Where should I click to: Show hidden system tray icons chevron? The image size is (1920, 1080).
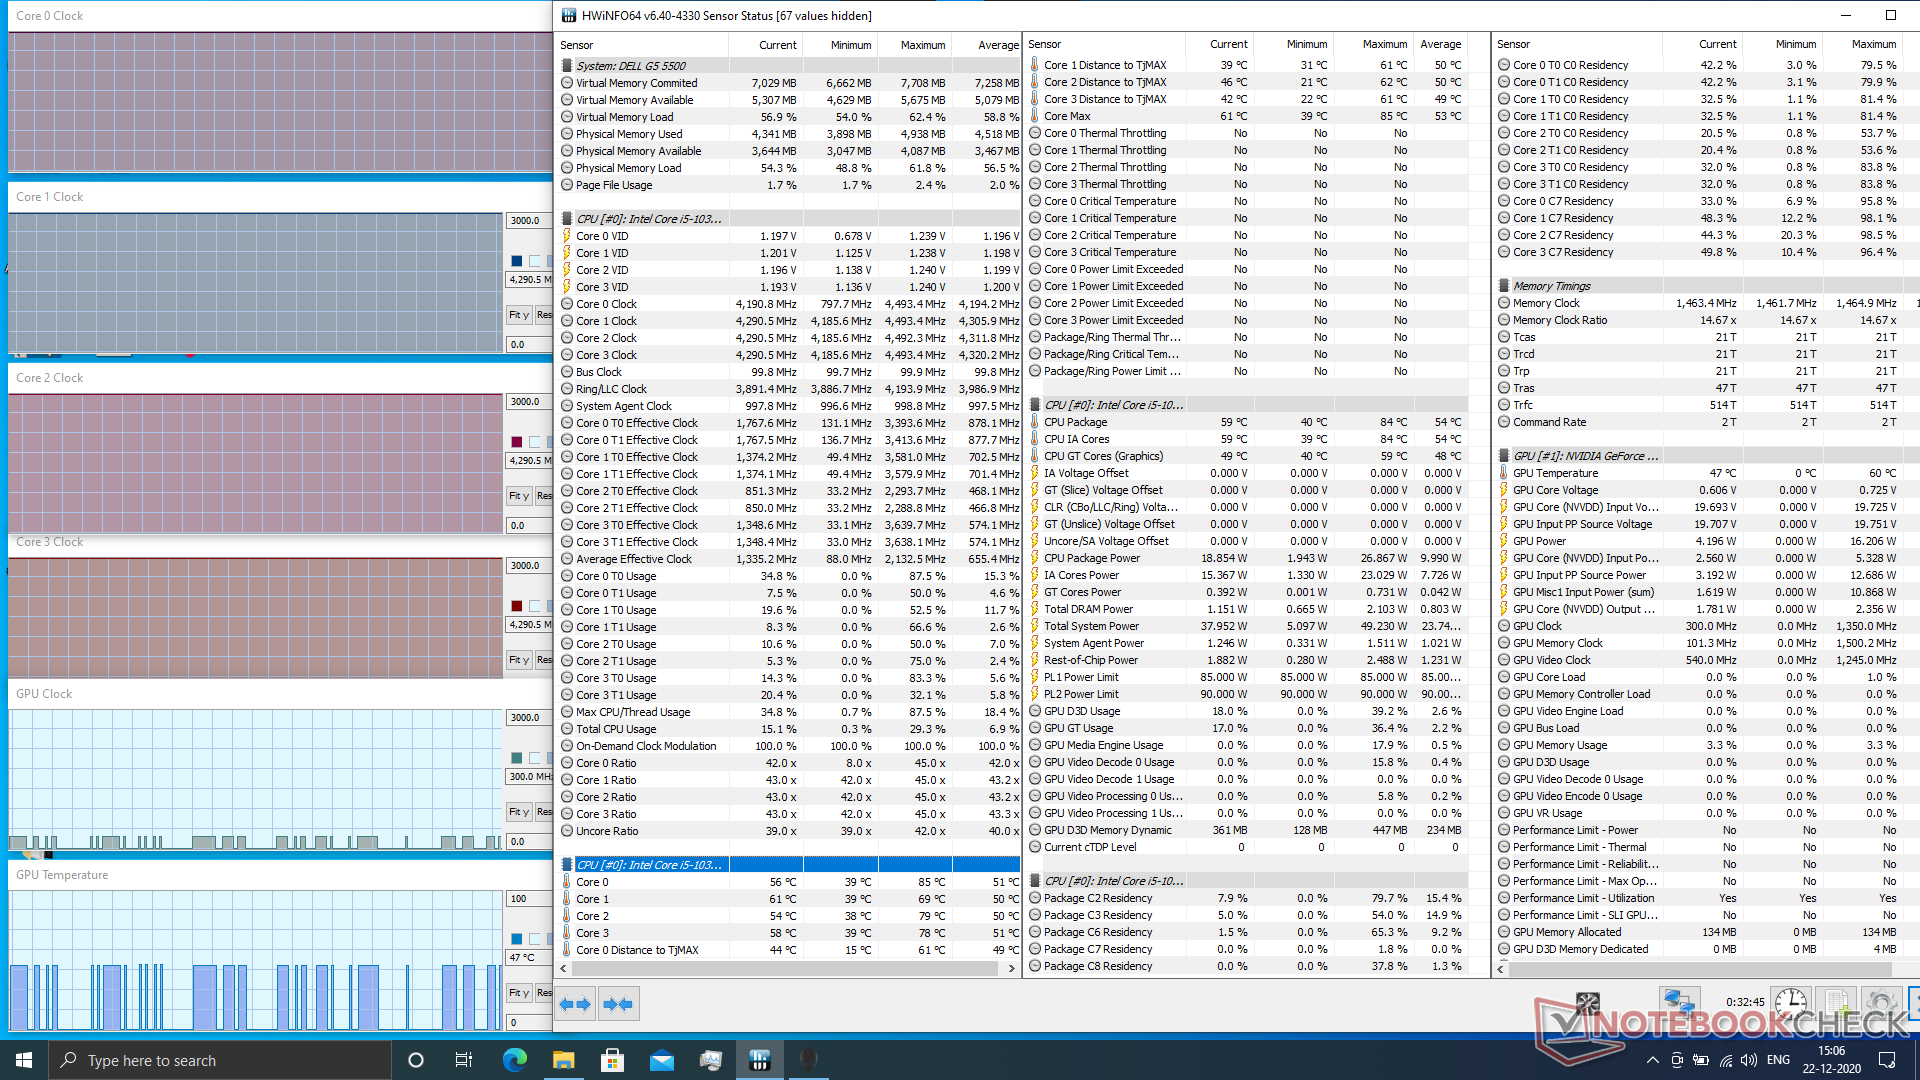(1652, 1060)
